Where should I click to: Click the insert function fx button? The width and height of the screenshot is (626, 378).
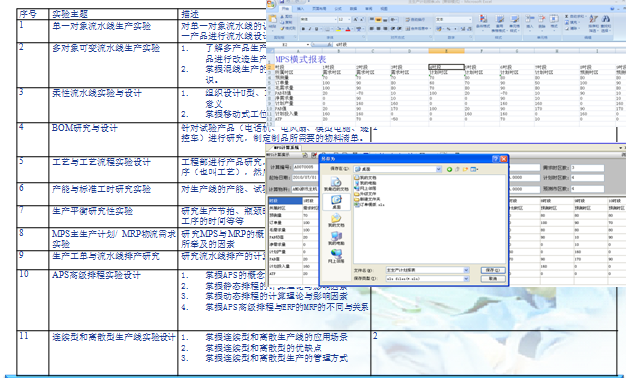pyautogui.click(x=329, y=44)
